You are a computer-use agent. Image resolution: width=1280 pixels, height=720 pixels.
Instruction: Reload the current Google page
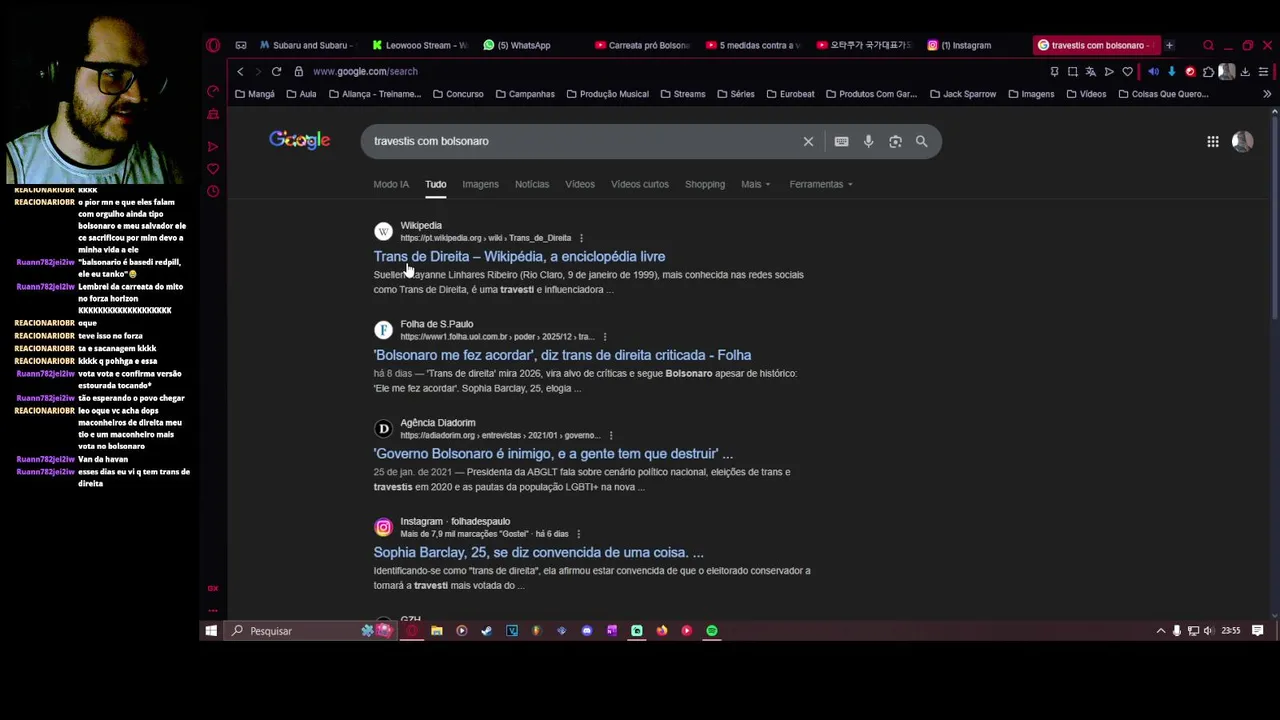[x=276, y=71]
